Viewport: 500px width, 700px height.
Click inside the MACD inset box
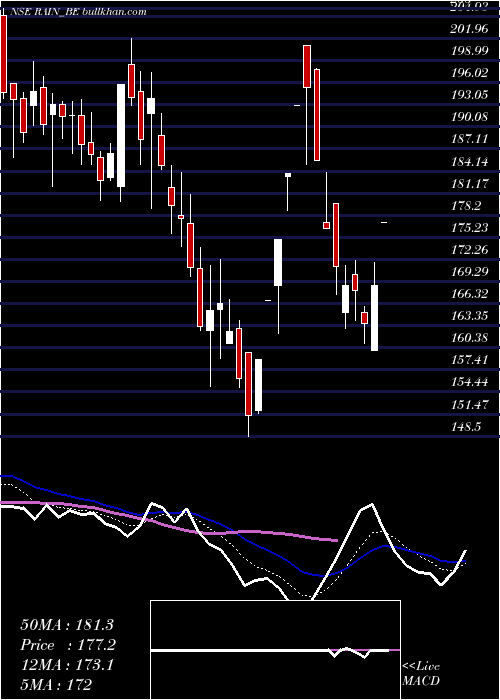click(x=275, y=650)
